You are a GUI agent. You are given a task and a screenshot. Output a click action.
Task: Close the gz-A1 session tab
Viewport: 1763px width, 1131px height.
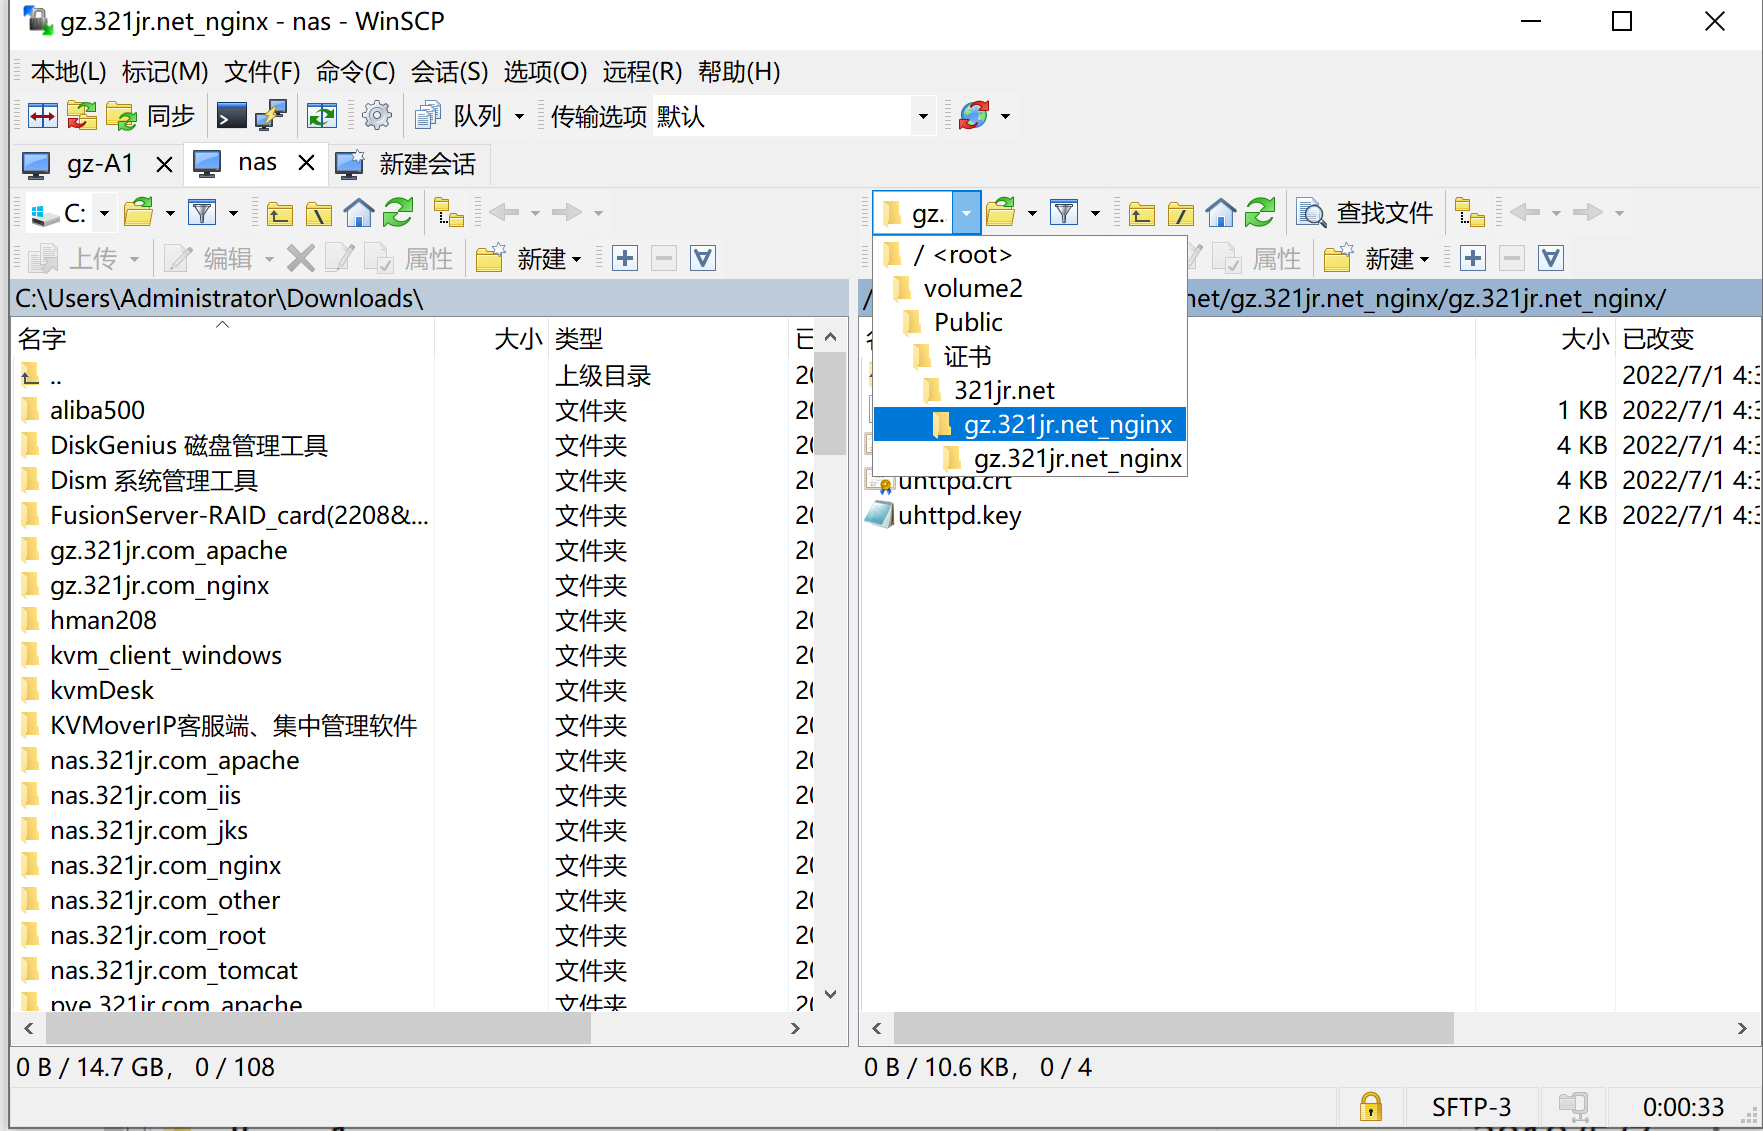coord(164,164)
